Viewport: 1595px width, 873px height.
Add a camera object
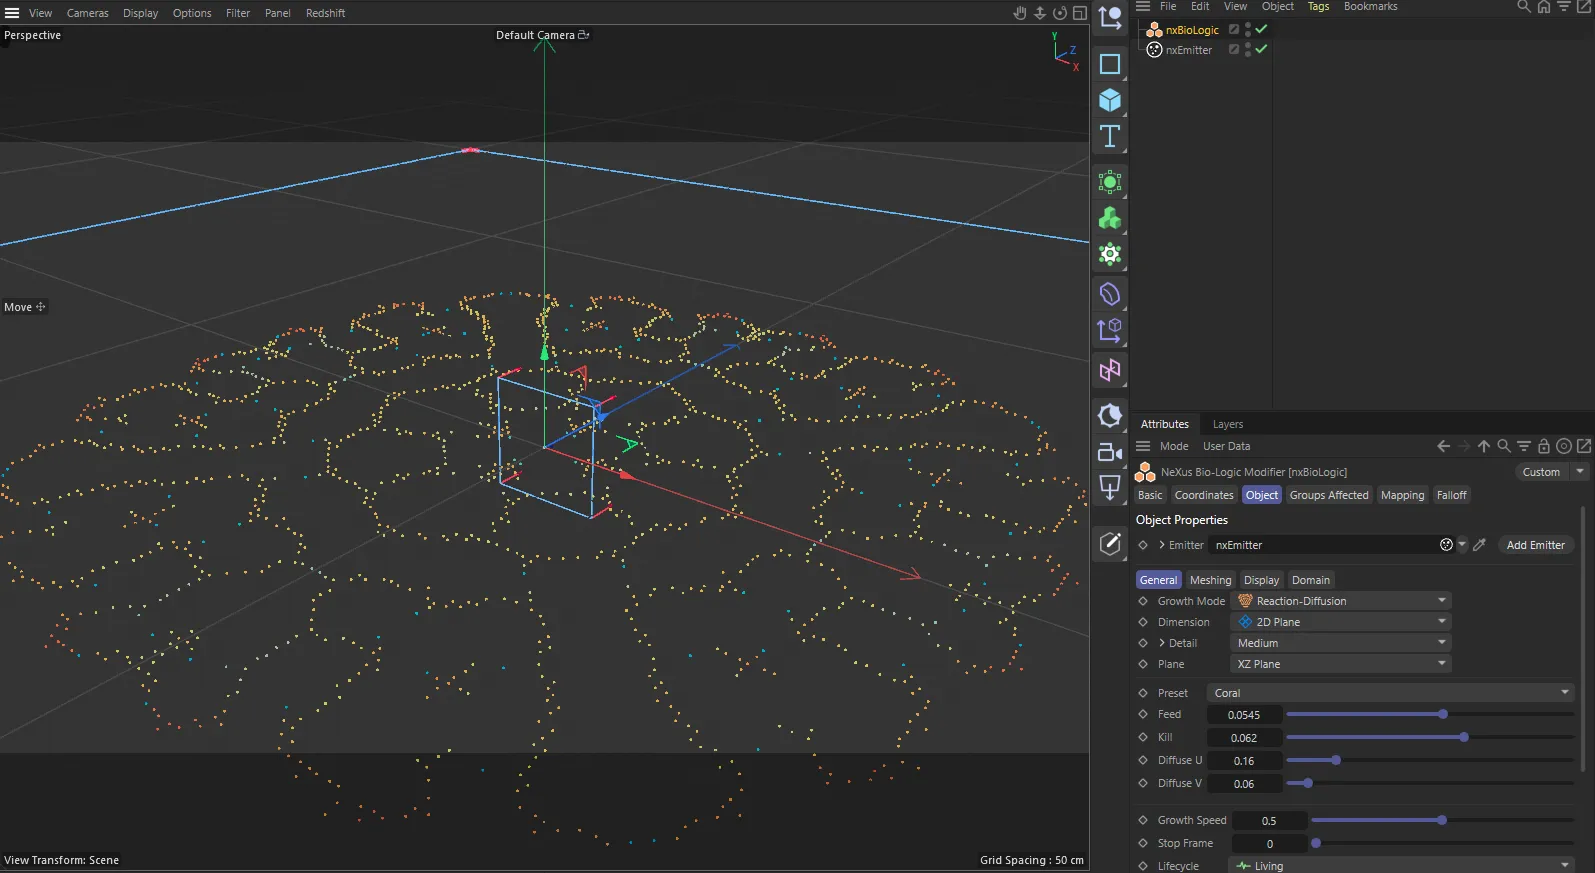[x=1110, y=452]
